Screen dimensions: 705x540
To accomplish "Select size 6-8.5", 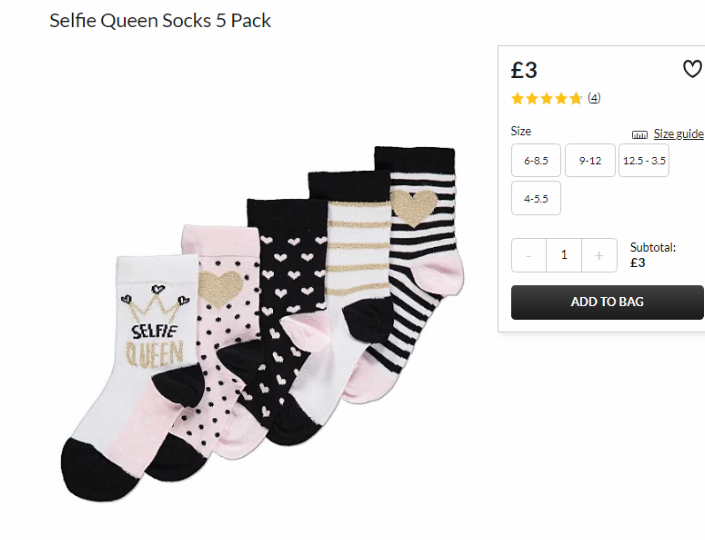I will [x=536, y=161].
